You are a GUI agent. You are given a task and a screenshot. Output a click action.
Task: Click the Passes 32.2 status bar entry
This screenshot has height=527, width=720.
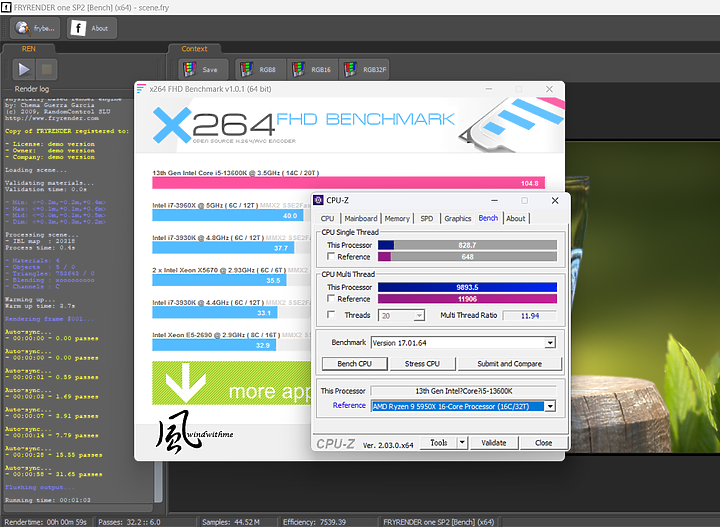[129, 522]
